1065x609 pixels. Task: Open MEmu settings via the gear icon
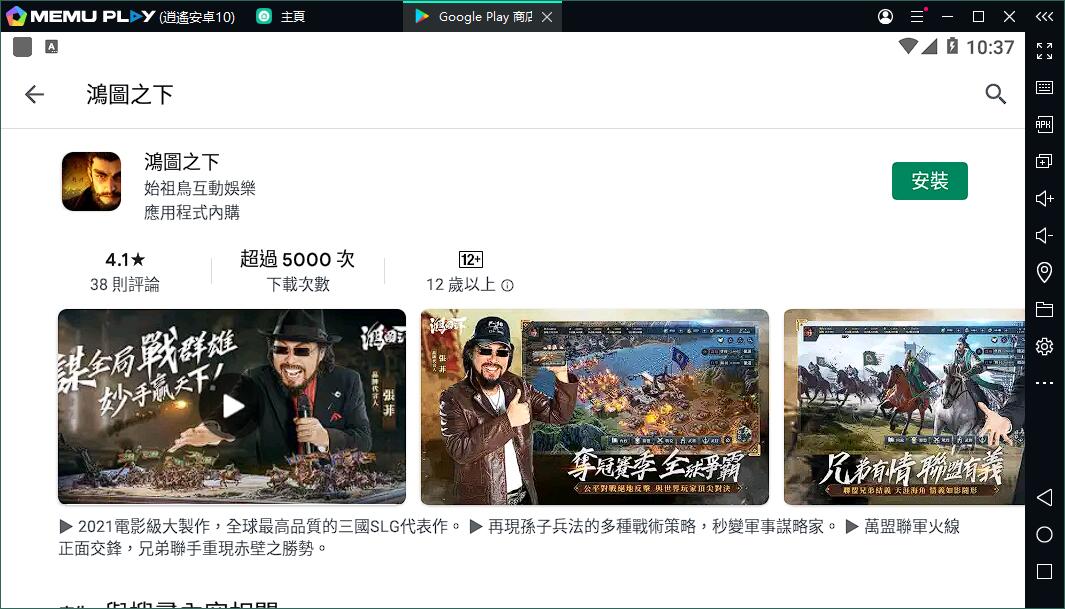(x=1044, y=346)
